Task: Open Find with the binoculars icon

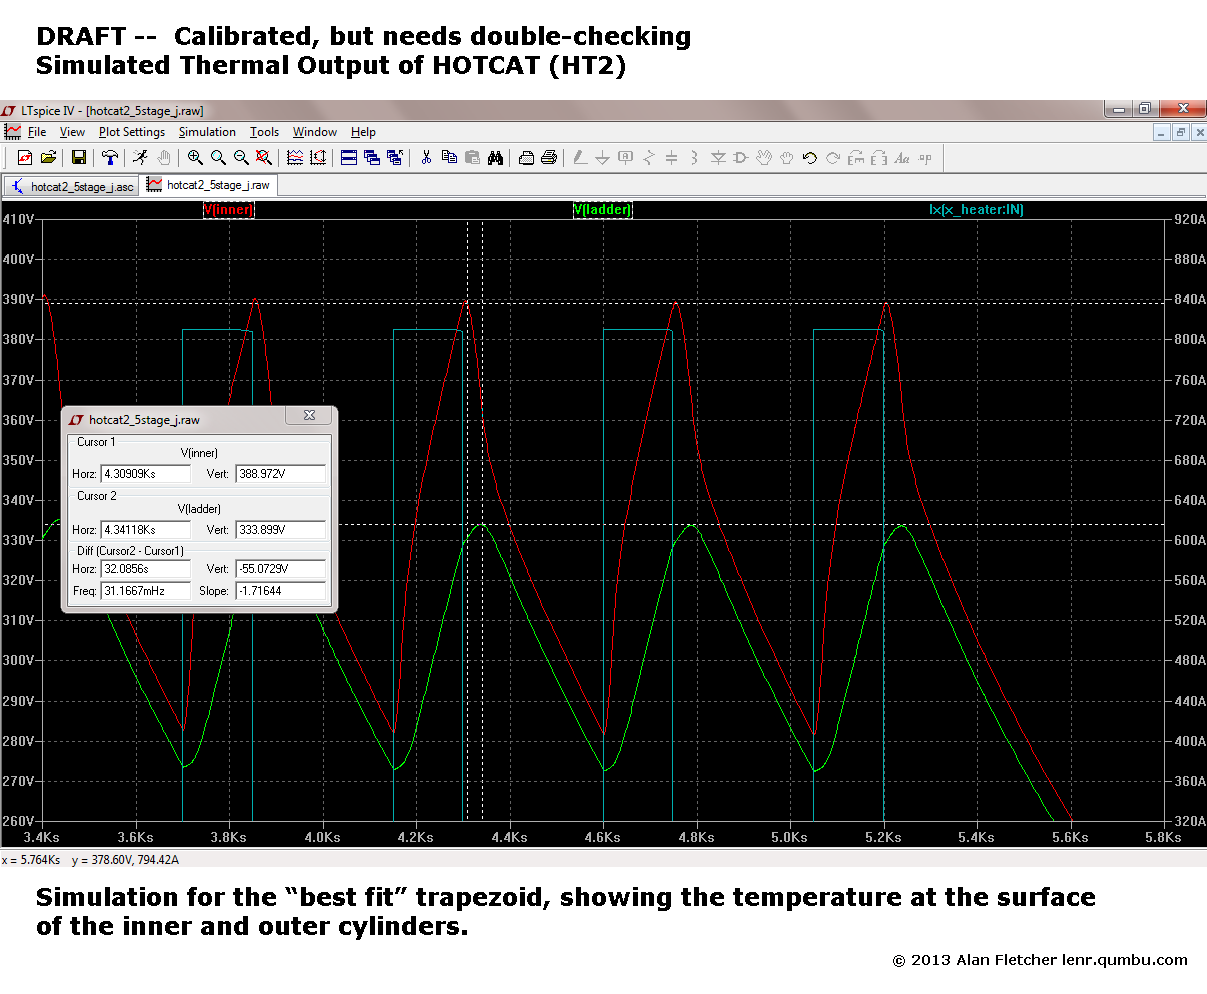Action: 495,158
